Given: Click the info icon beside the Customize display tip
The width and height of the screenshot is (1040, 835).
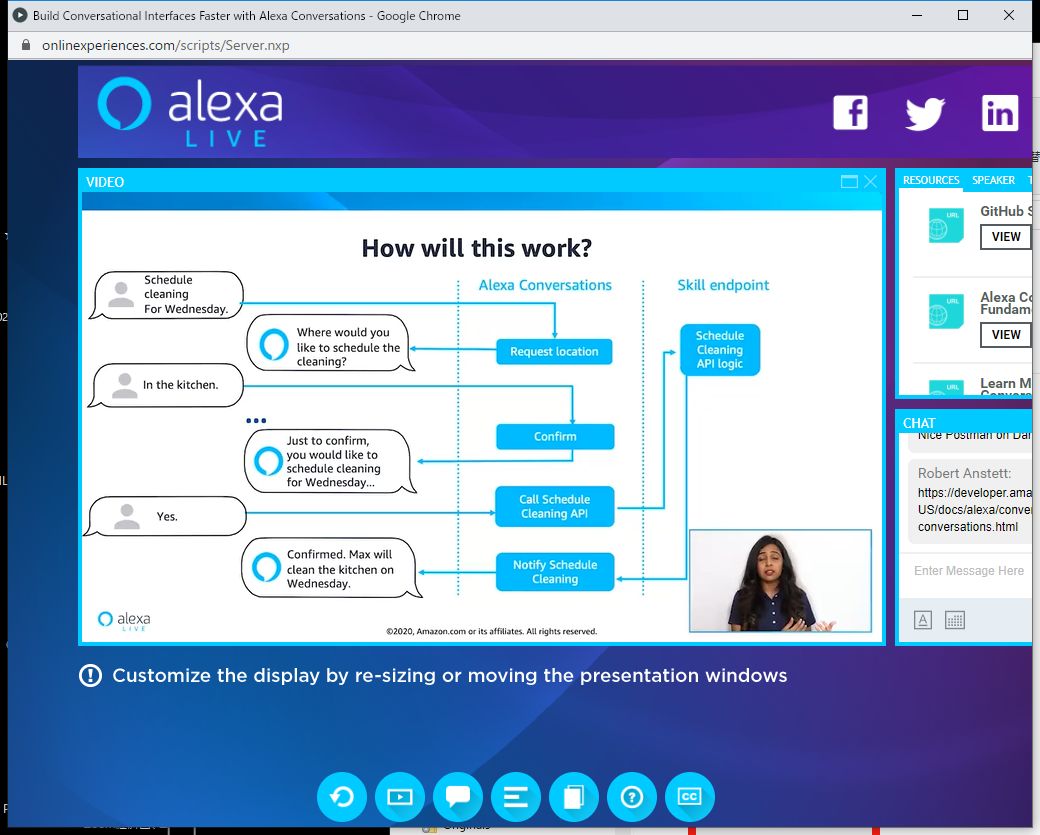Looking at the screenshot, I should (x=90, y=676).
